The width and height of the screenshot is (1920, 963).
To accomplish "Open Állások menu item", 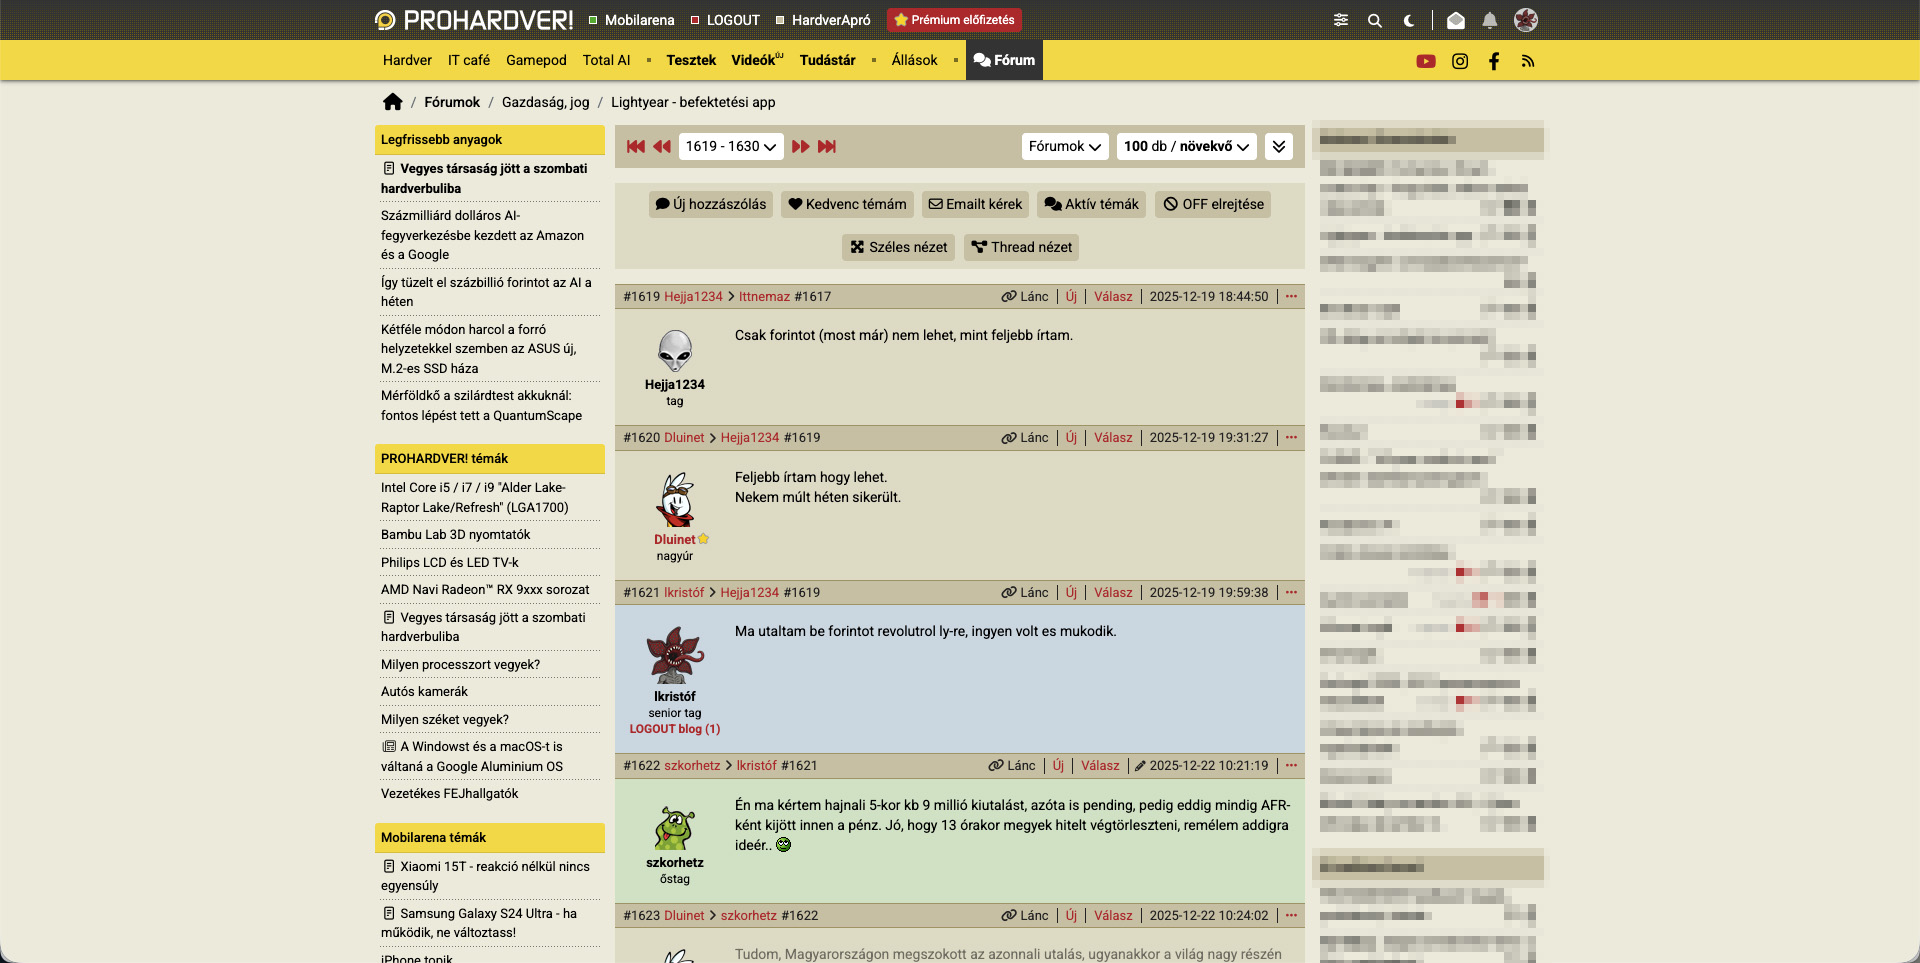I will click(x=914, y=60).
